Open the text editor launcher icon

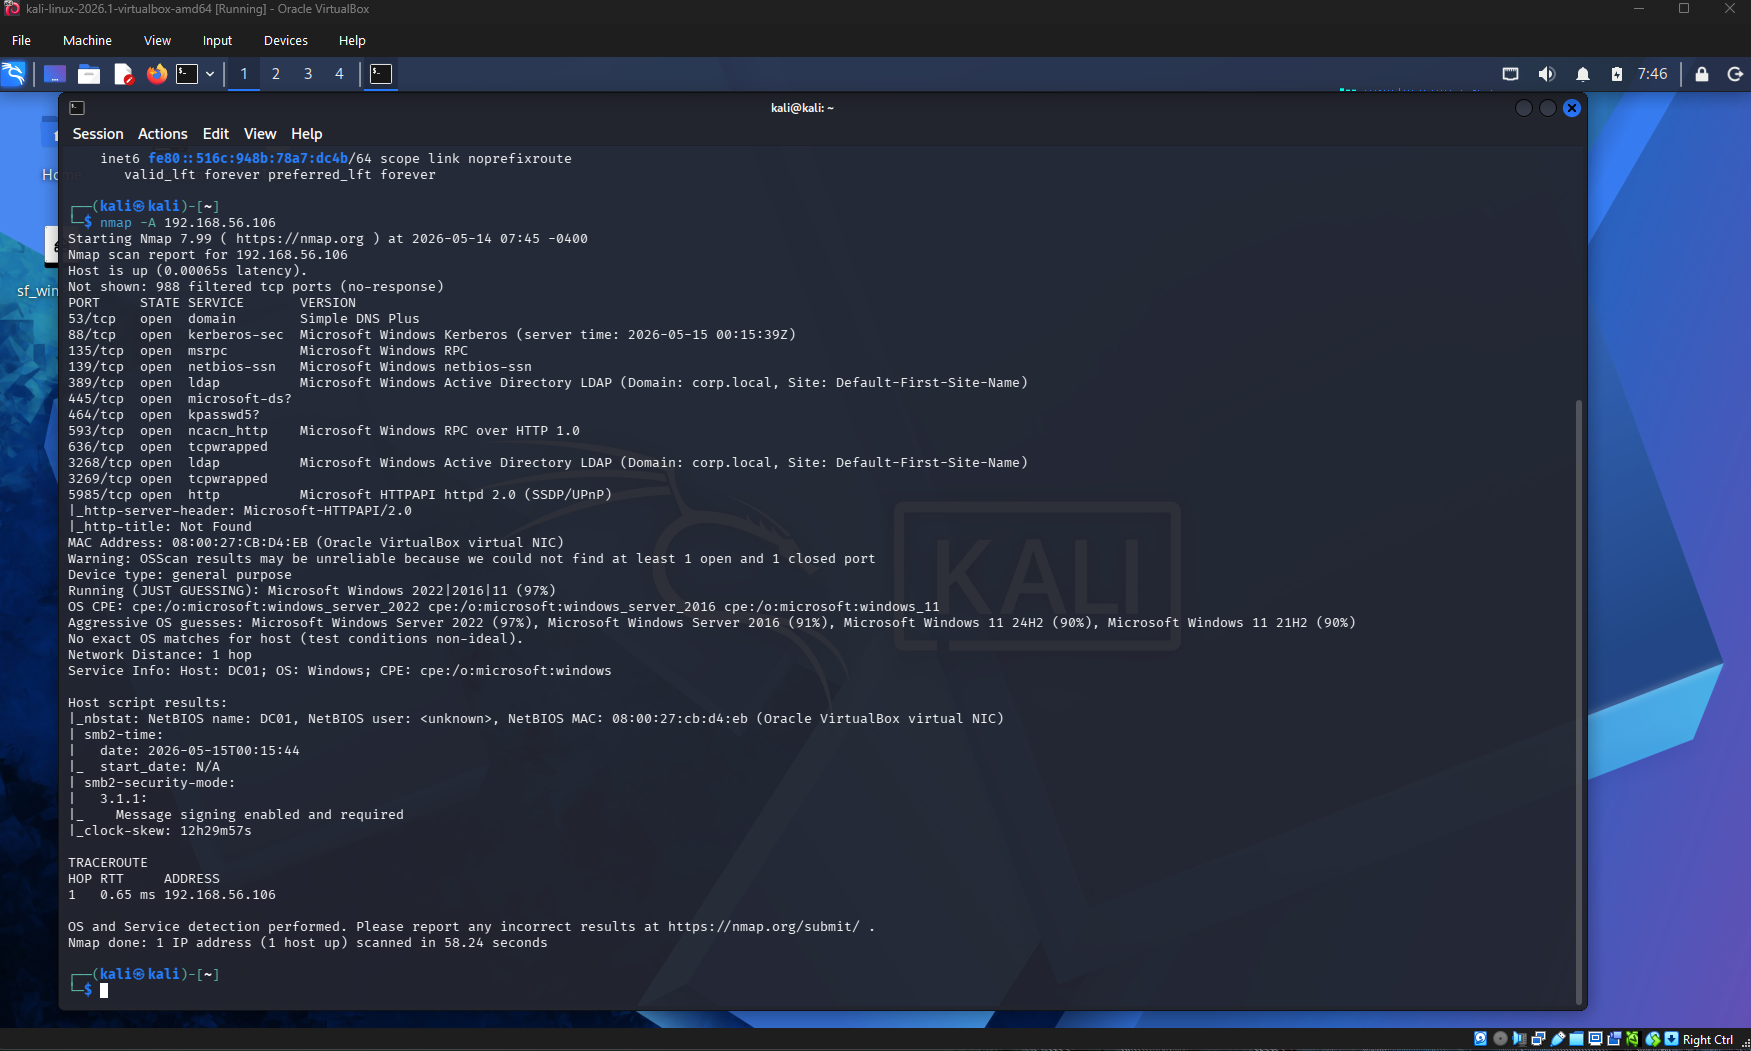[123, 74]
